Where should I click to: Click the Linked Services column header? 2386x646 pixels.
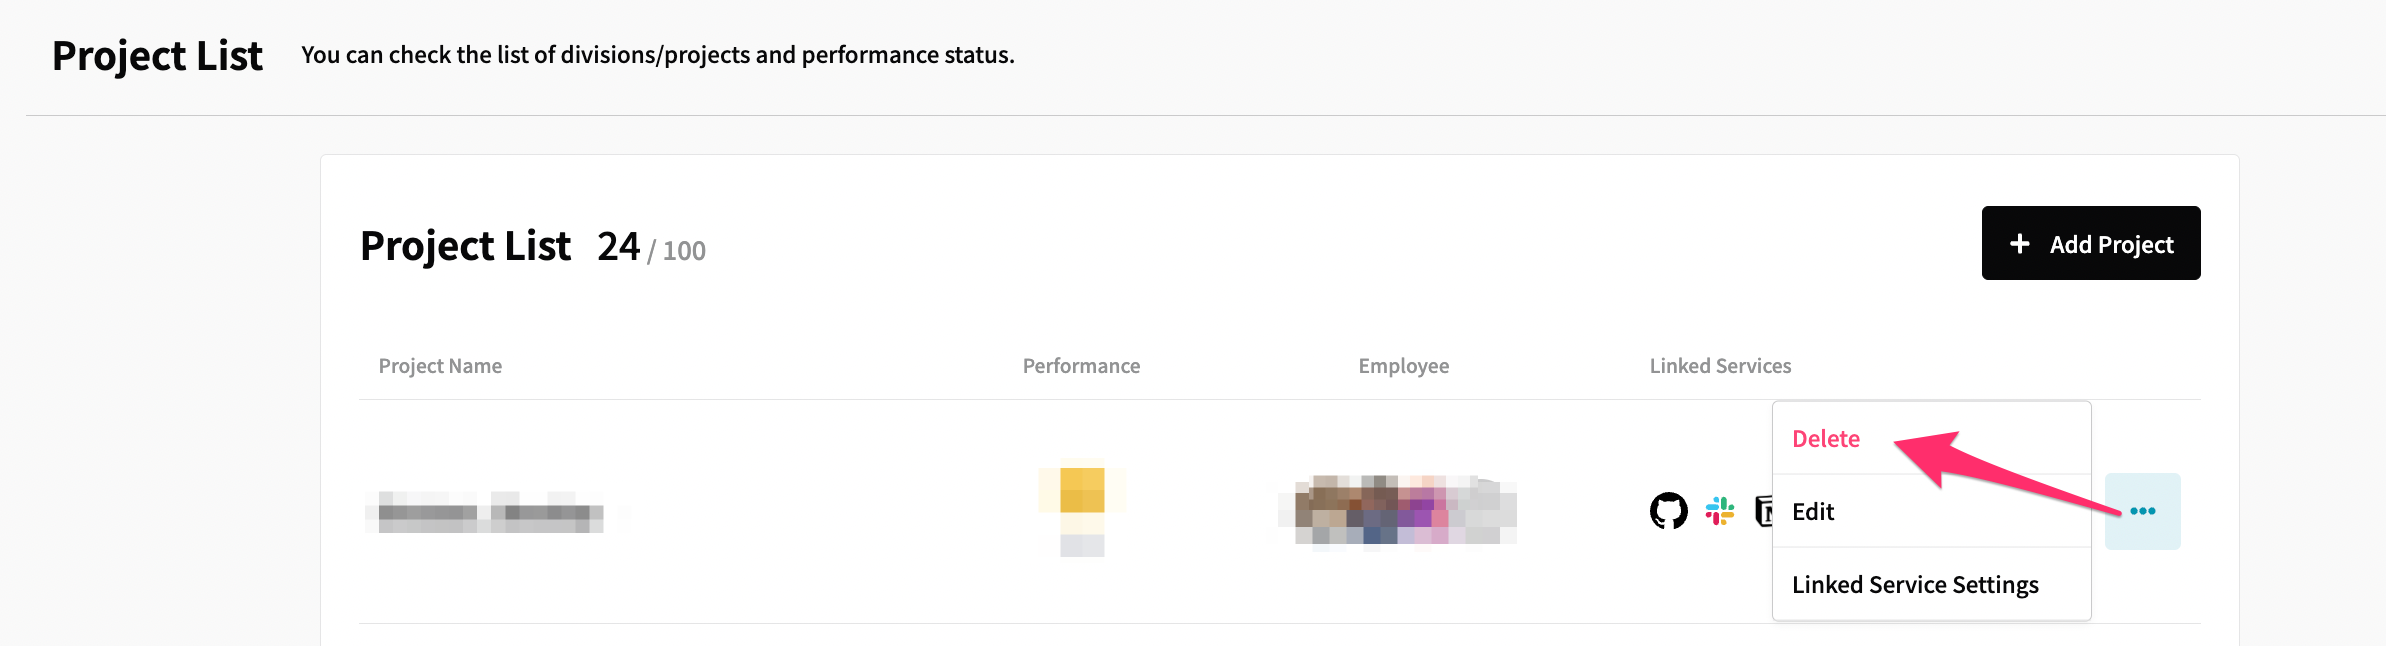point(1720,366)
